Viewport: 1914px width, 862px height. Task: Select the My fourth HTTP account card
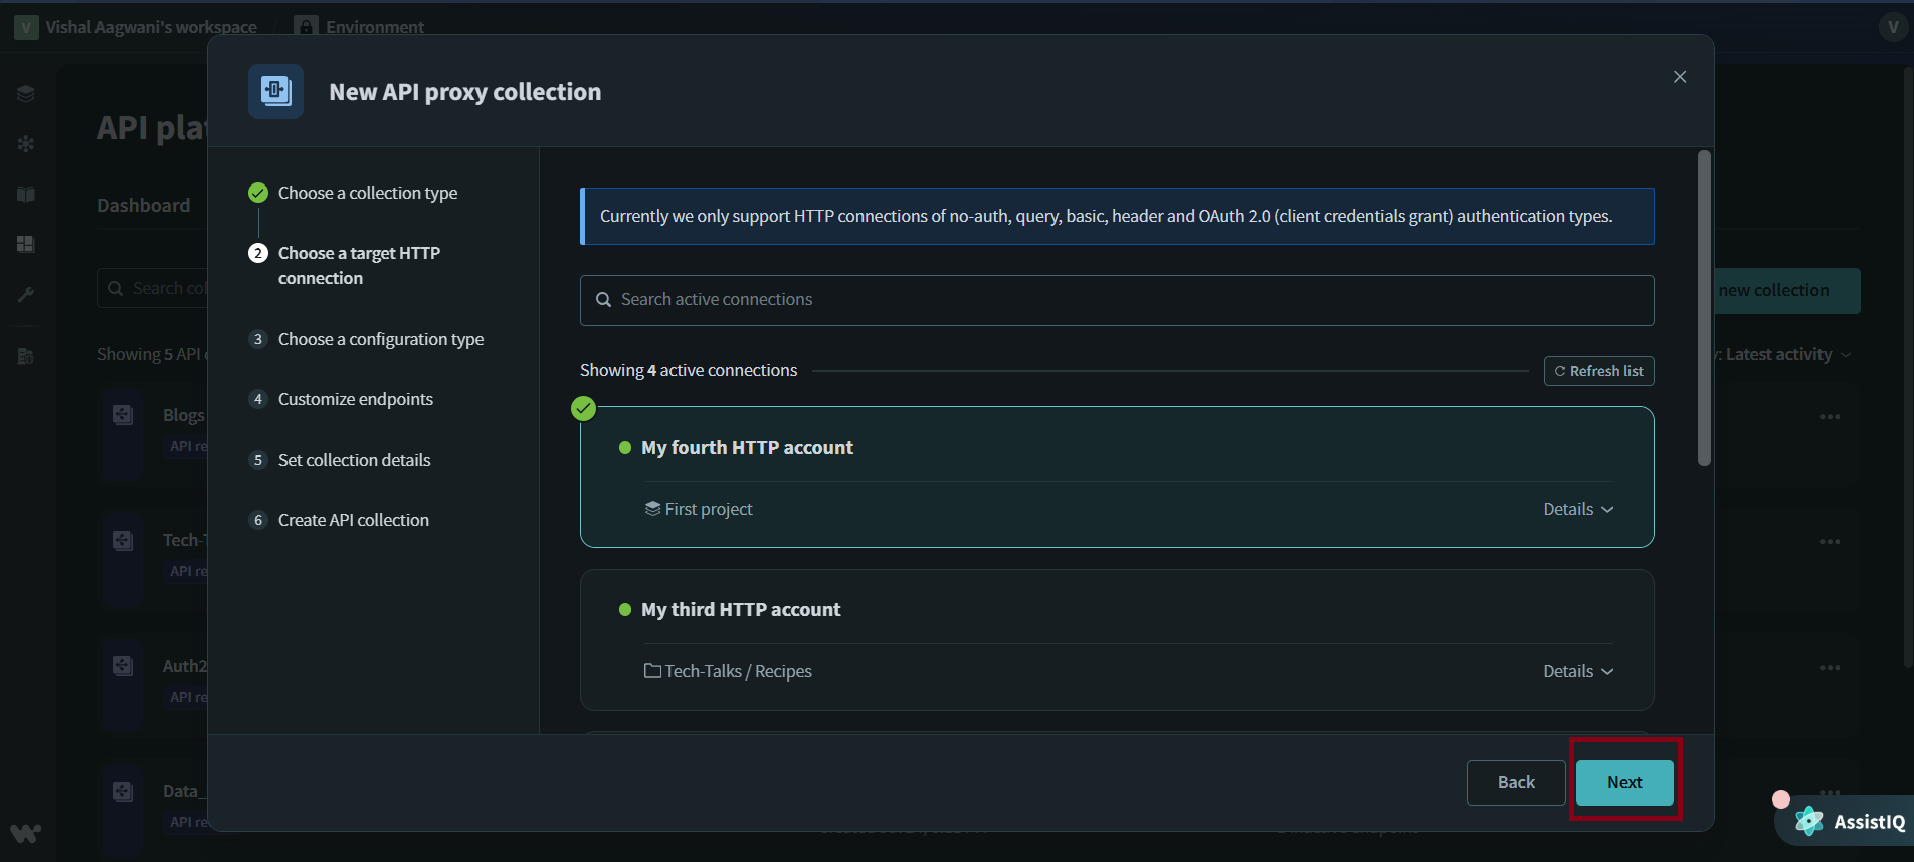(x=1117, y=477)
